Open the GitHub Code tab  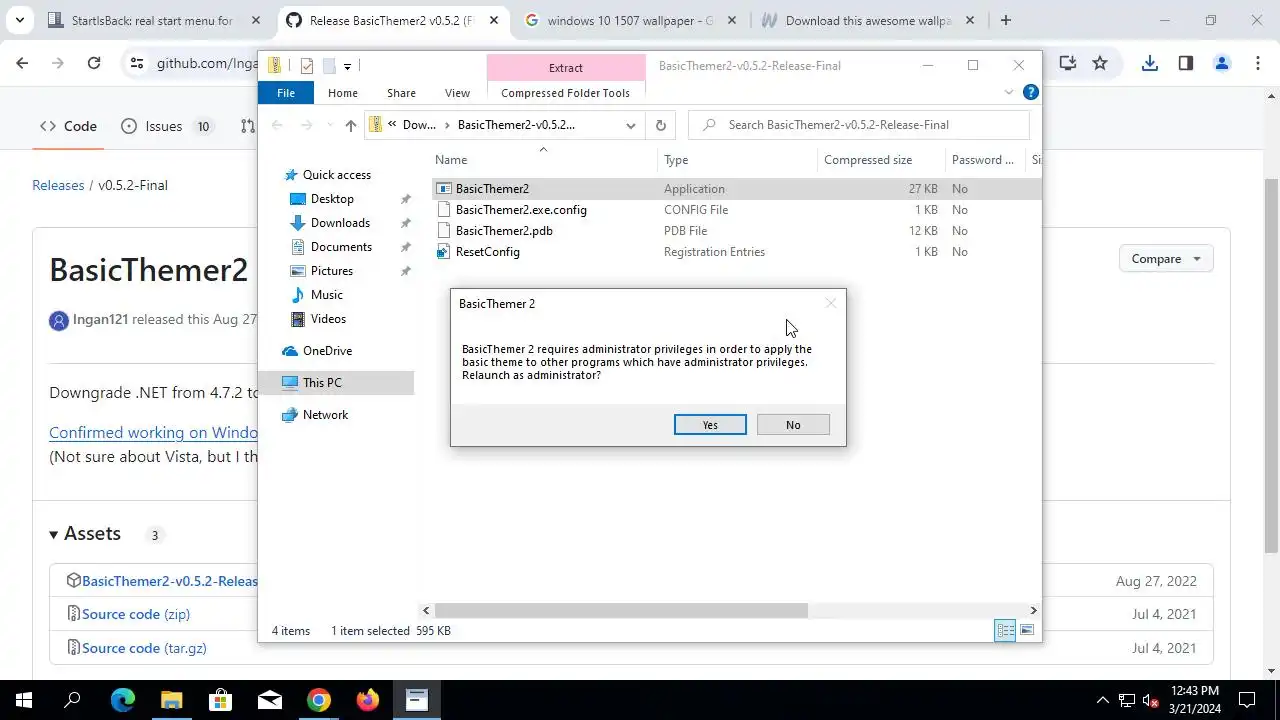click(x=68, y=126)
